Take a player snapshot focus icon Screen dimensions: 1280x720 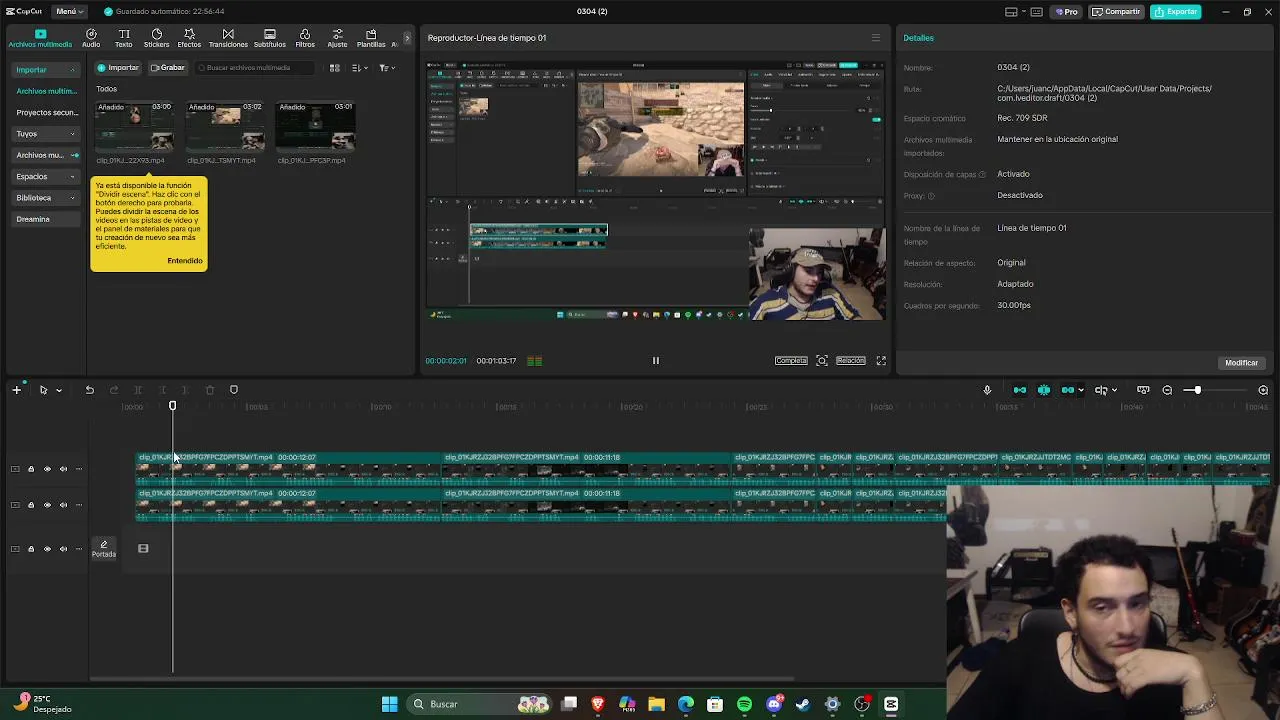tap(822, 361)
